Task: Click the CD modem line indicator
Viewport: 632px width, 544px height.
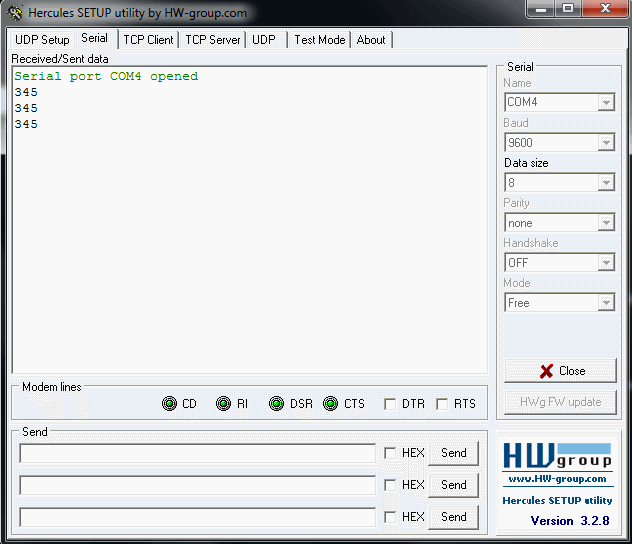Action: (169, 403)
